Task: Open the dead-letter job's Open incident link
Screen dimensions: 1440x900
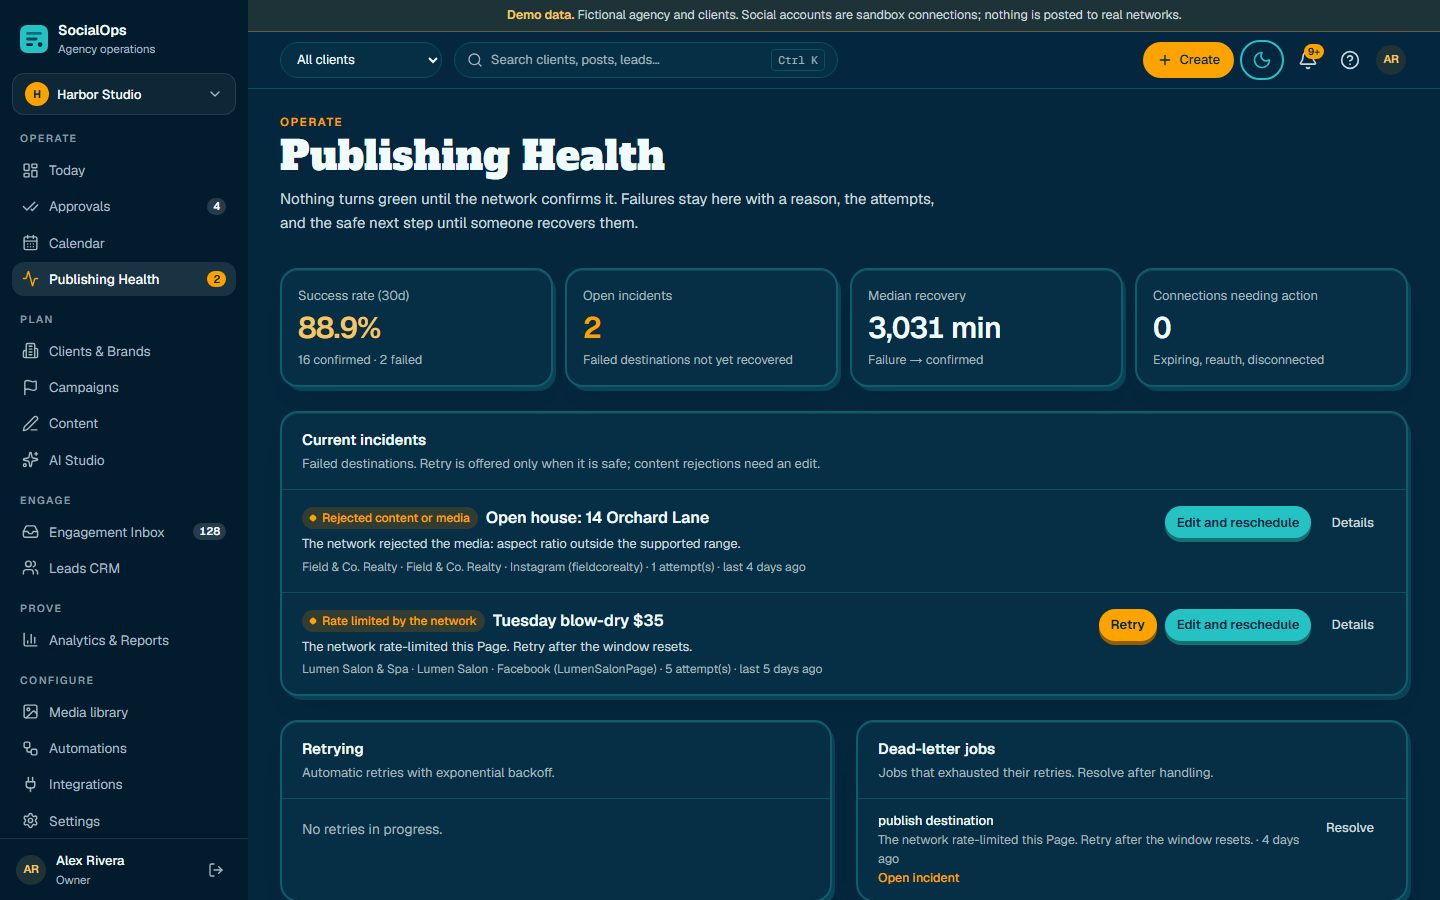Action: pos(919,878)
